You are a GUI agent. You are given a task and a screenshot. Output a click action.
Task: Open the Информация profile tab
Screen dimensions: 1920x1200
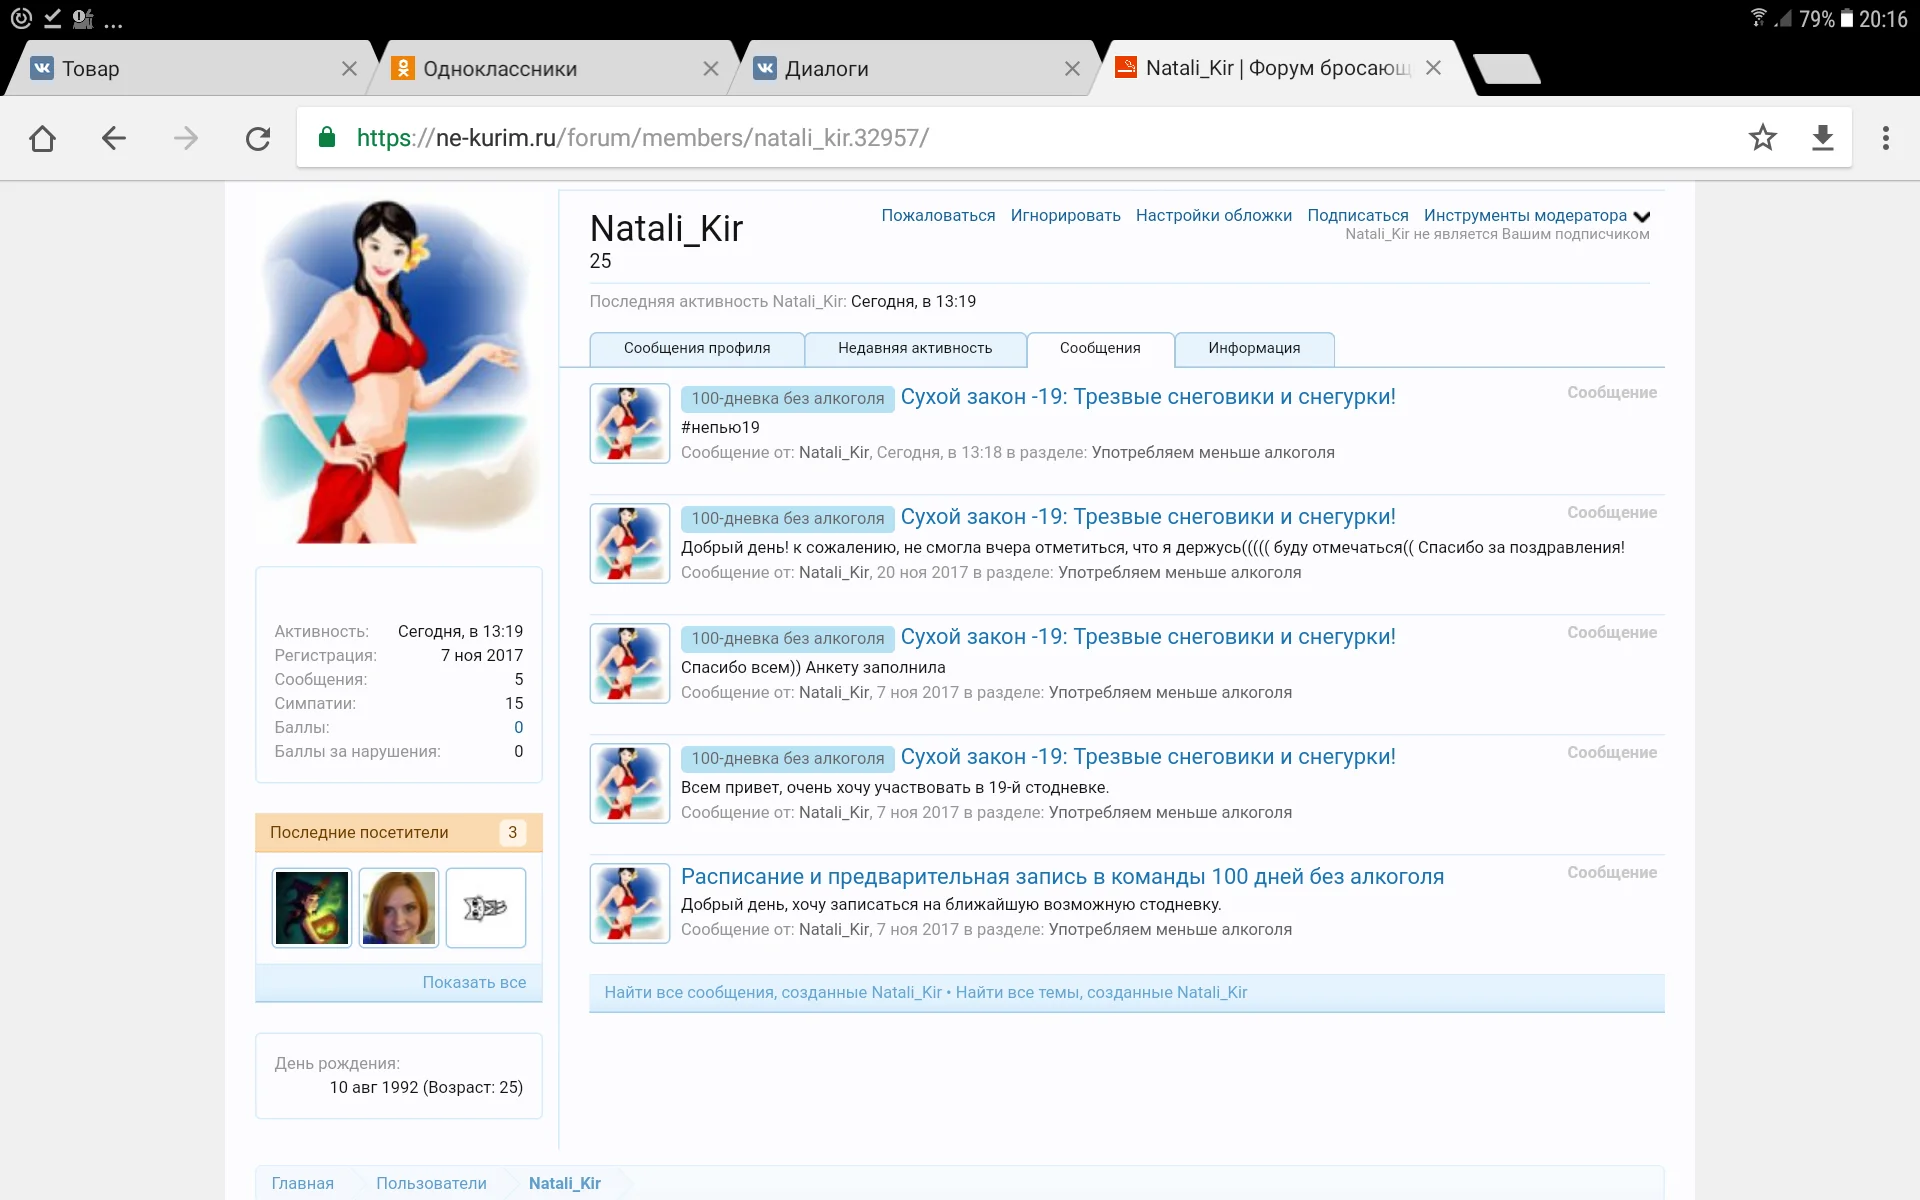1254,349
